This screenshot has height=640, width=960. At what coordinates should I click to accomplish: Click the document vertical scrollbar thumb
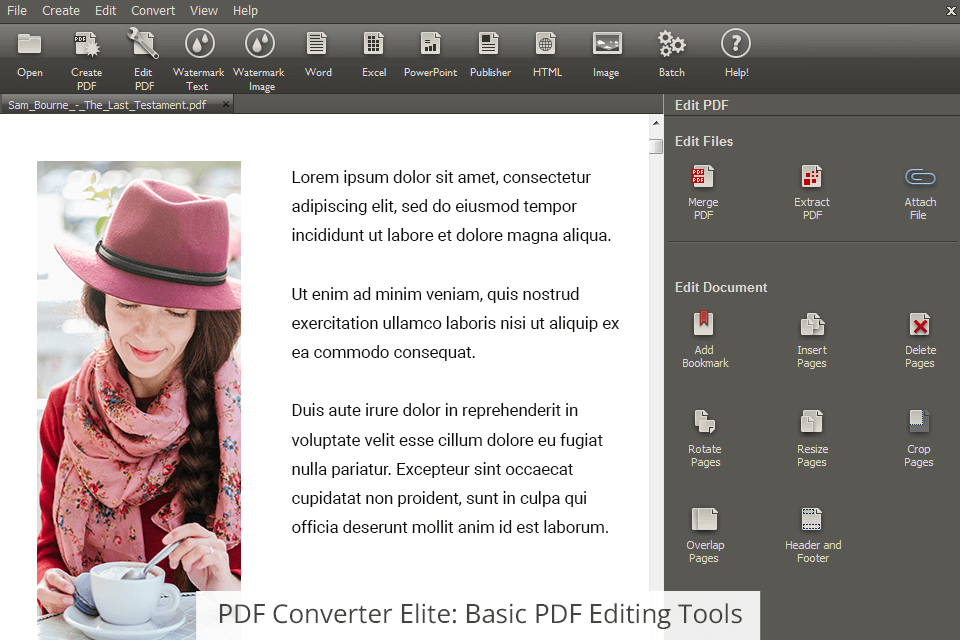point(656,146)
